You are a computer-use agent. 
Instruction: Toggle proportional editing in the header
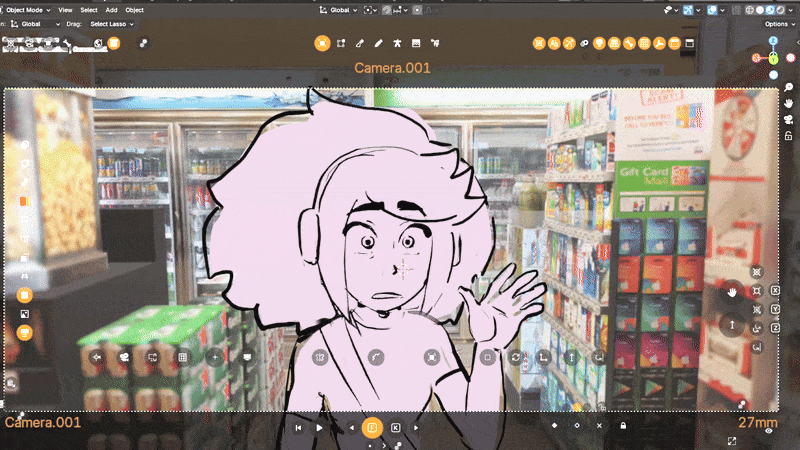pyautogui.click(x=417, y=10)
